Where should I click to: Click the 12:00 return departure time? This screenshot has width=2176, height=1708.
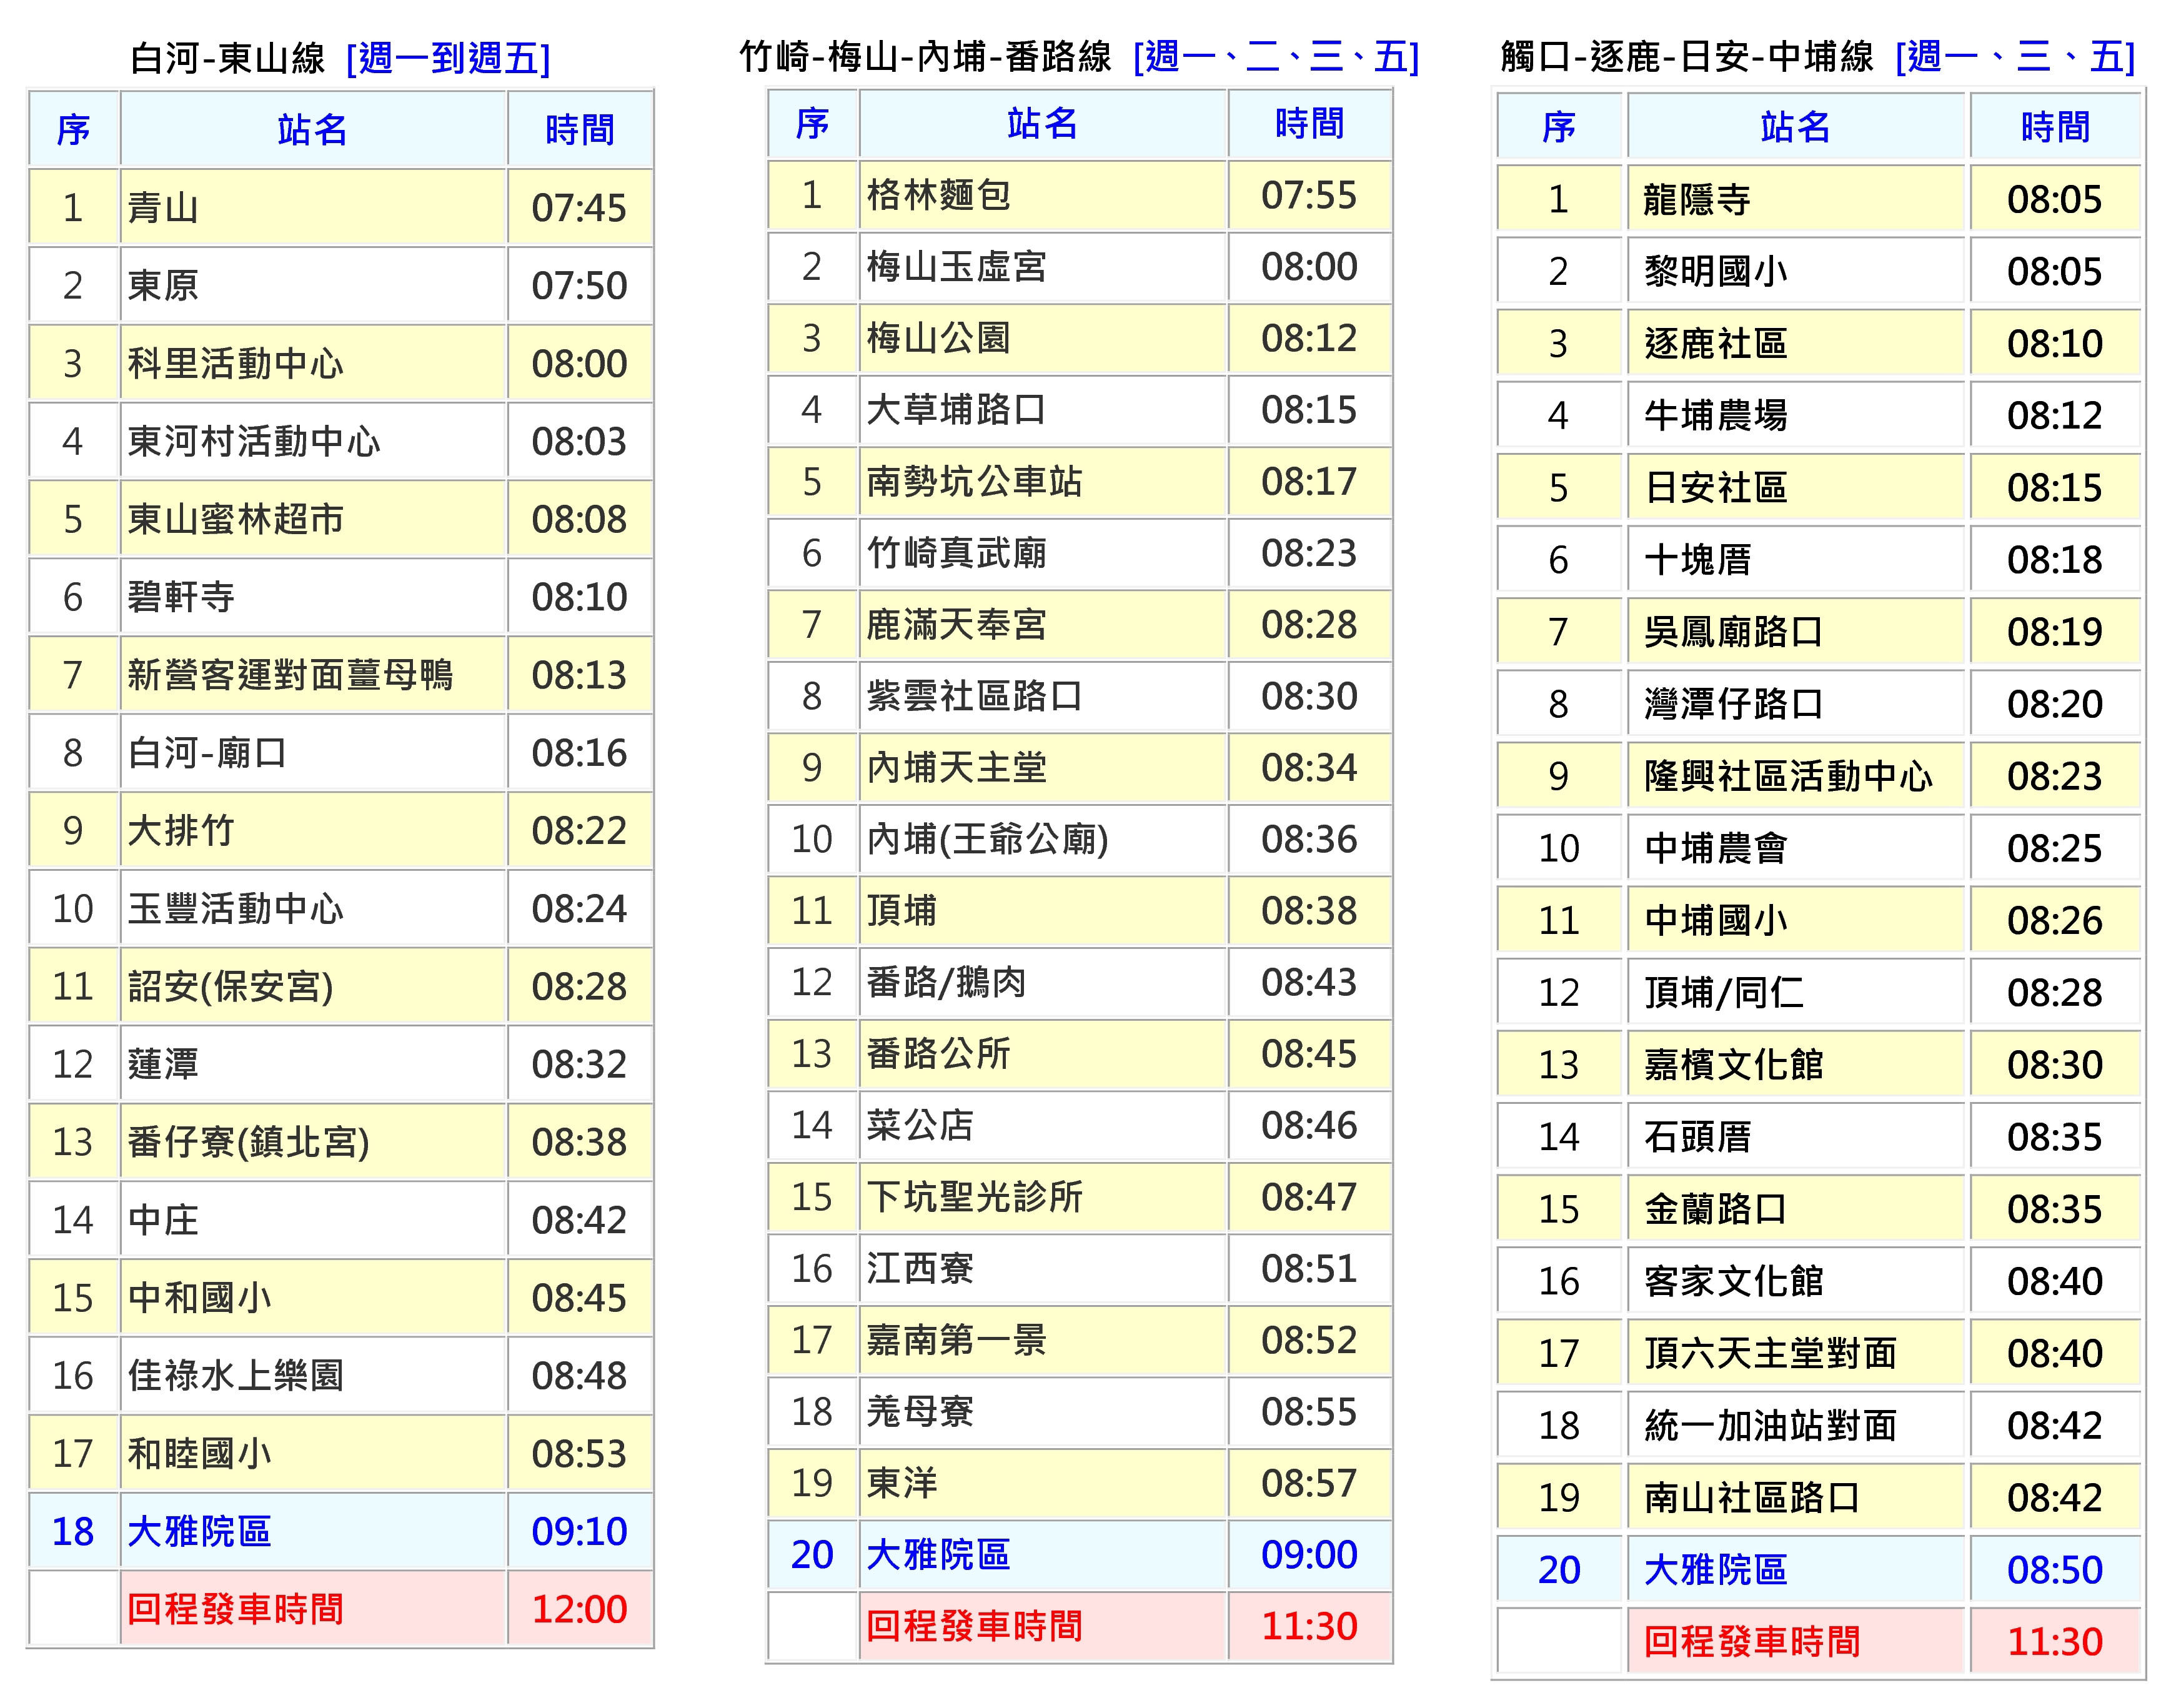(579, 1610)
